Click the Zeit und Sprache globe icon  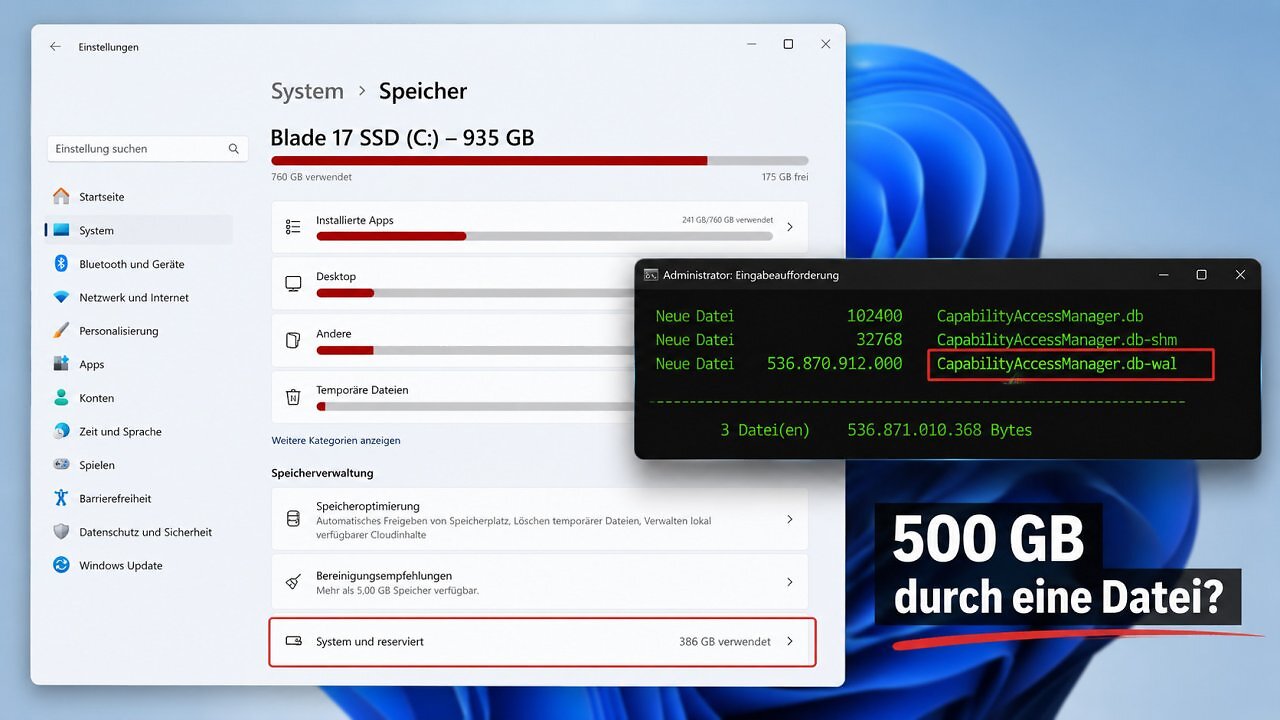pos(61,431)
